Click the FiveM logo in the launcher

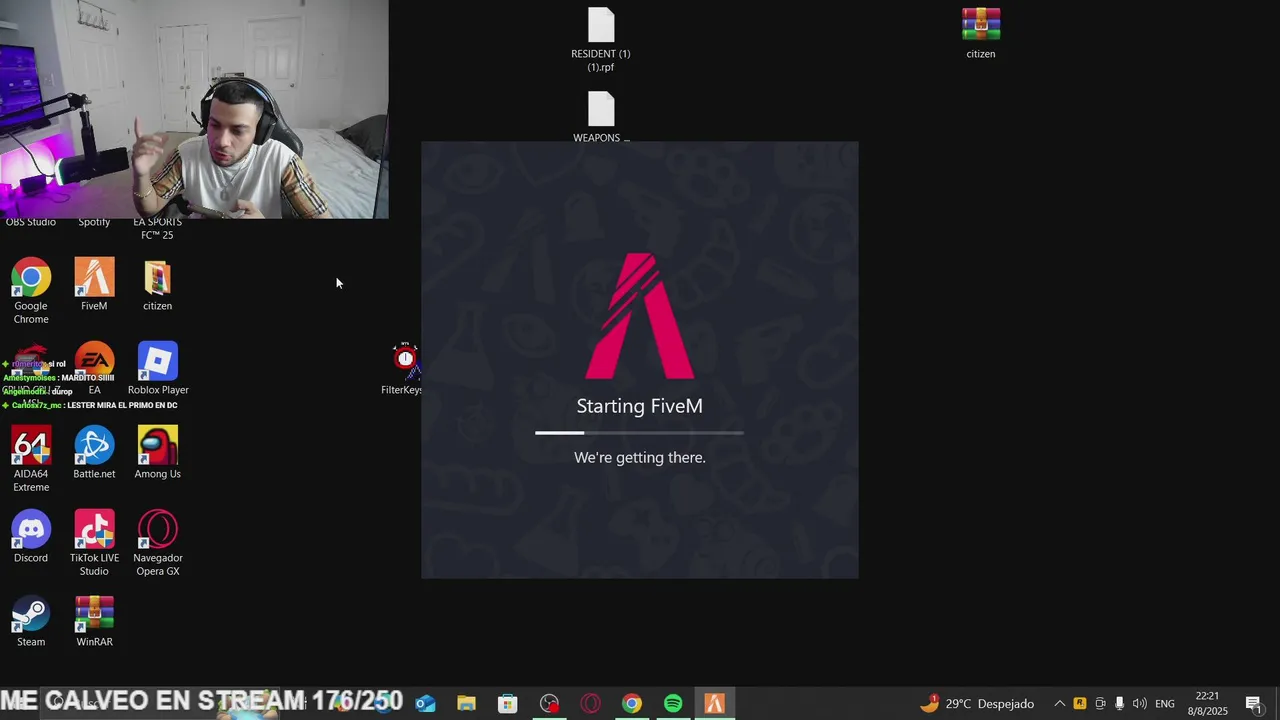coord(640,316)
